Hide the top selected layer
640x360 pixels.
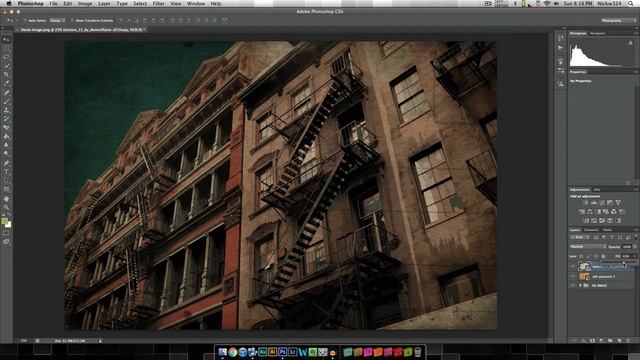[x=572, y=266]
